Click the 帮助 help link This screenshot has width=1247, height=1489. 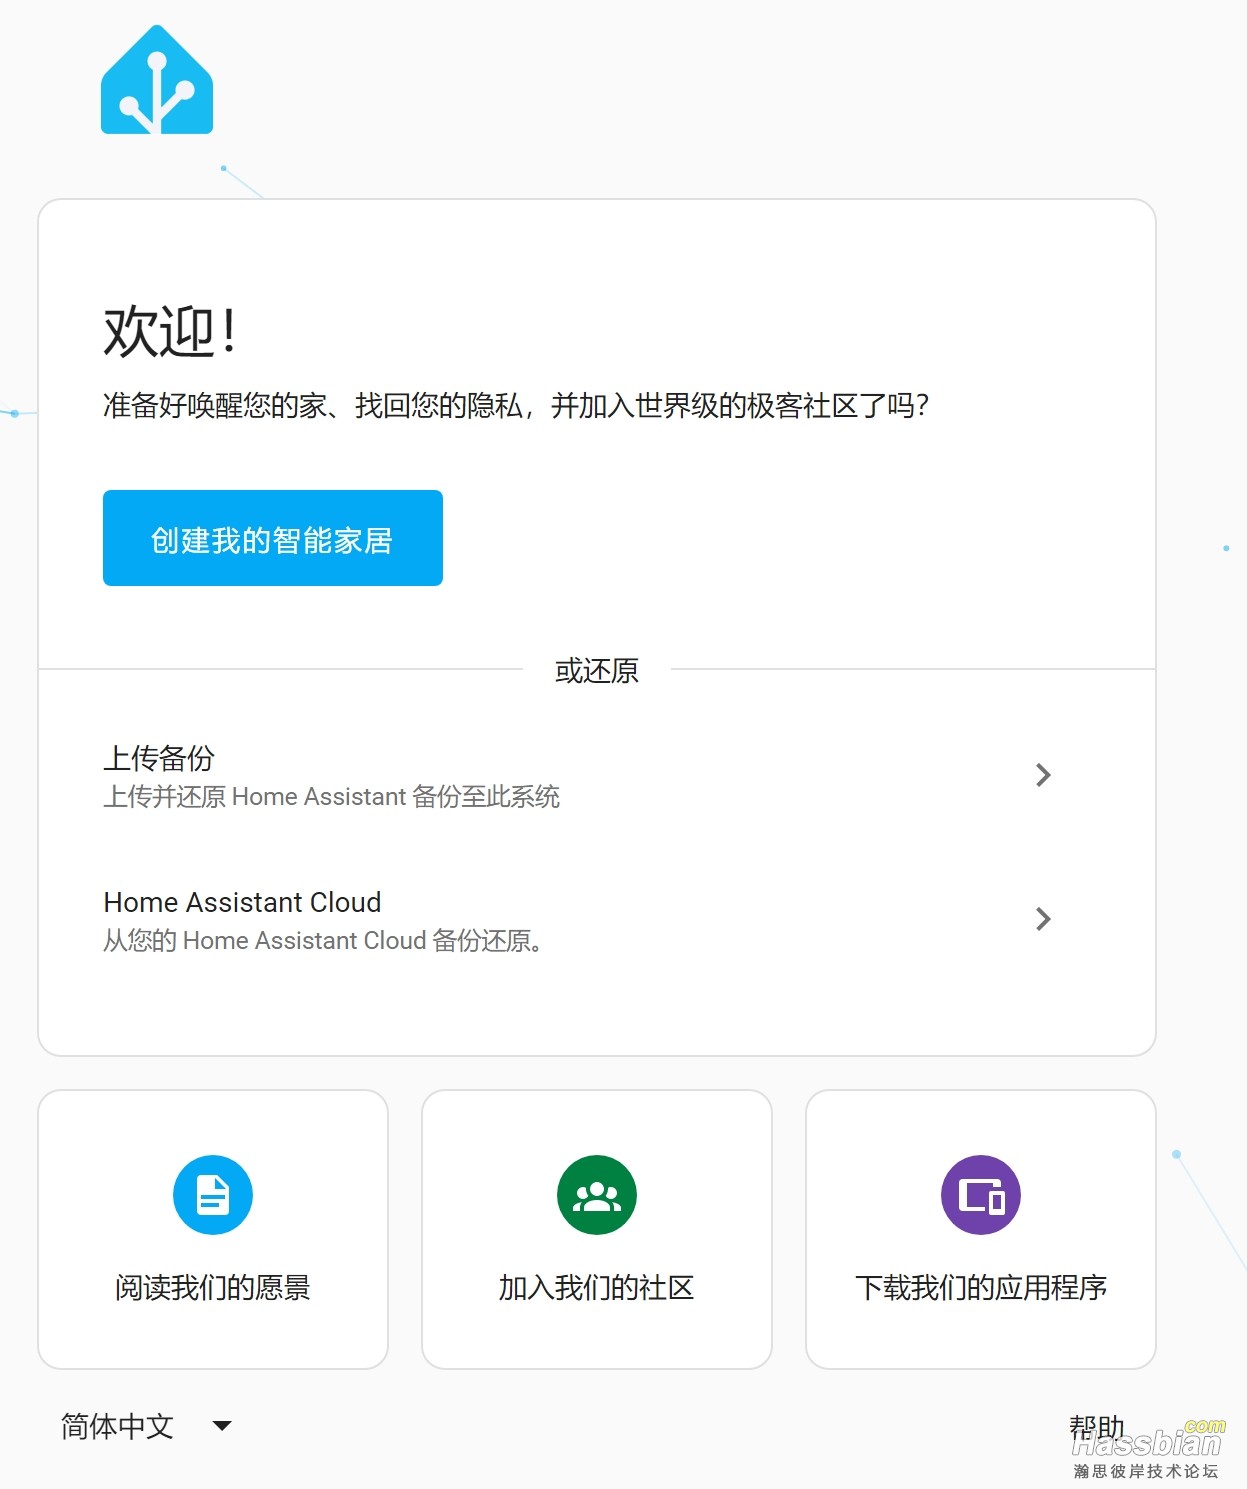(1097, 1427)
